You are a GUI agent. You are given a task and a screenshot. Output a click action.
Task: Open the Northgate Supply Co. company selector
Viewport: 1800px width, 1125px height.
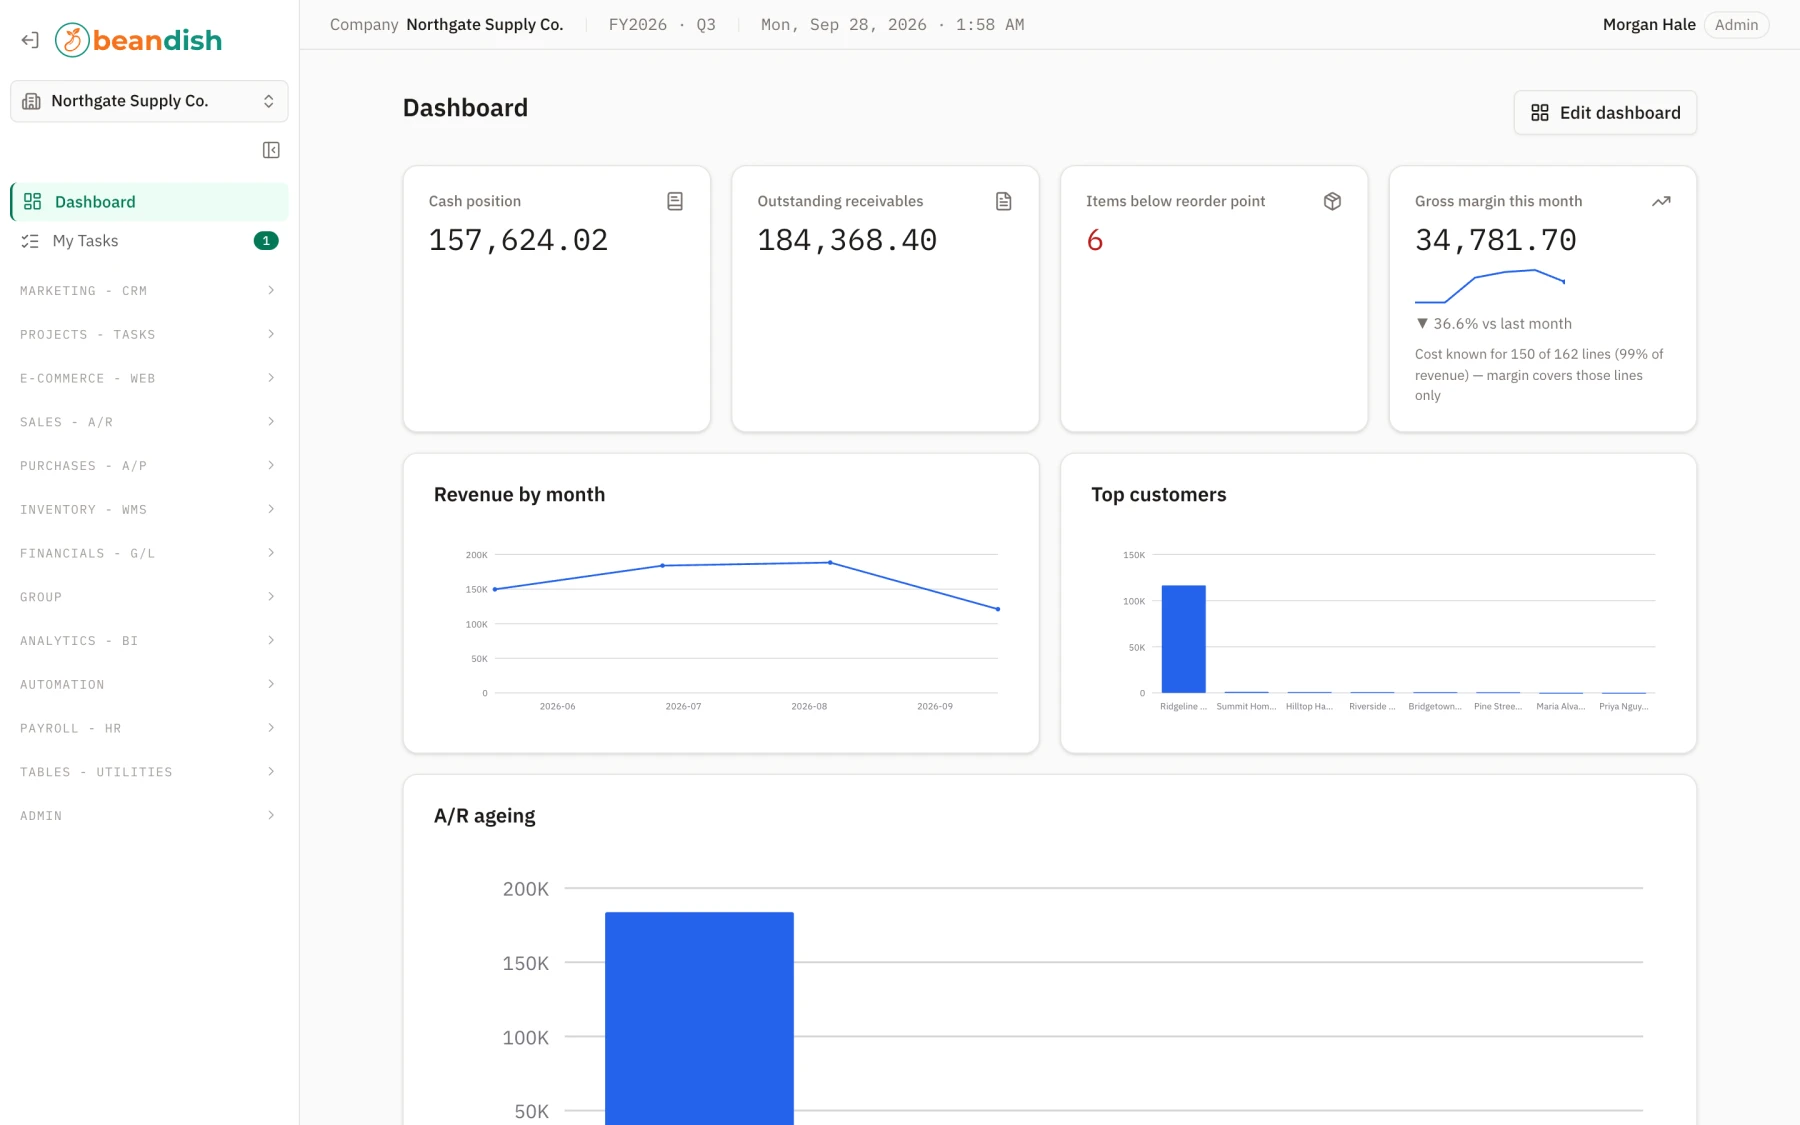tap(149, 101)
